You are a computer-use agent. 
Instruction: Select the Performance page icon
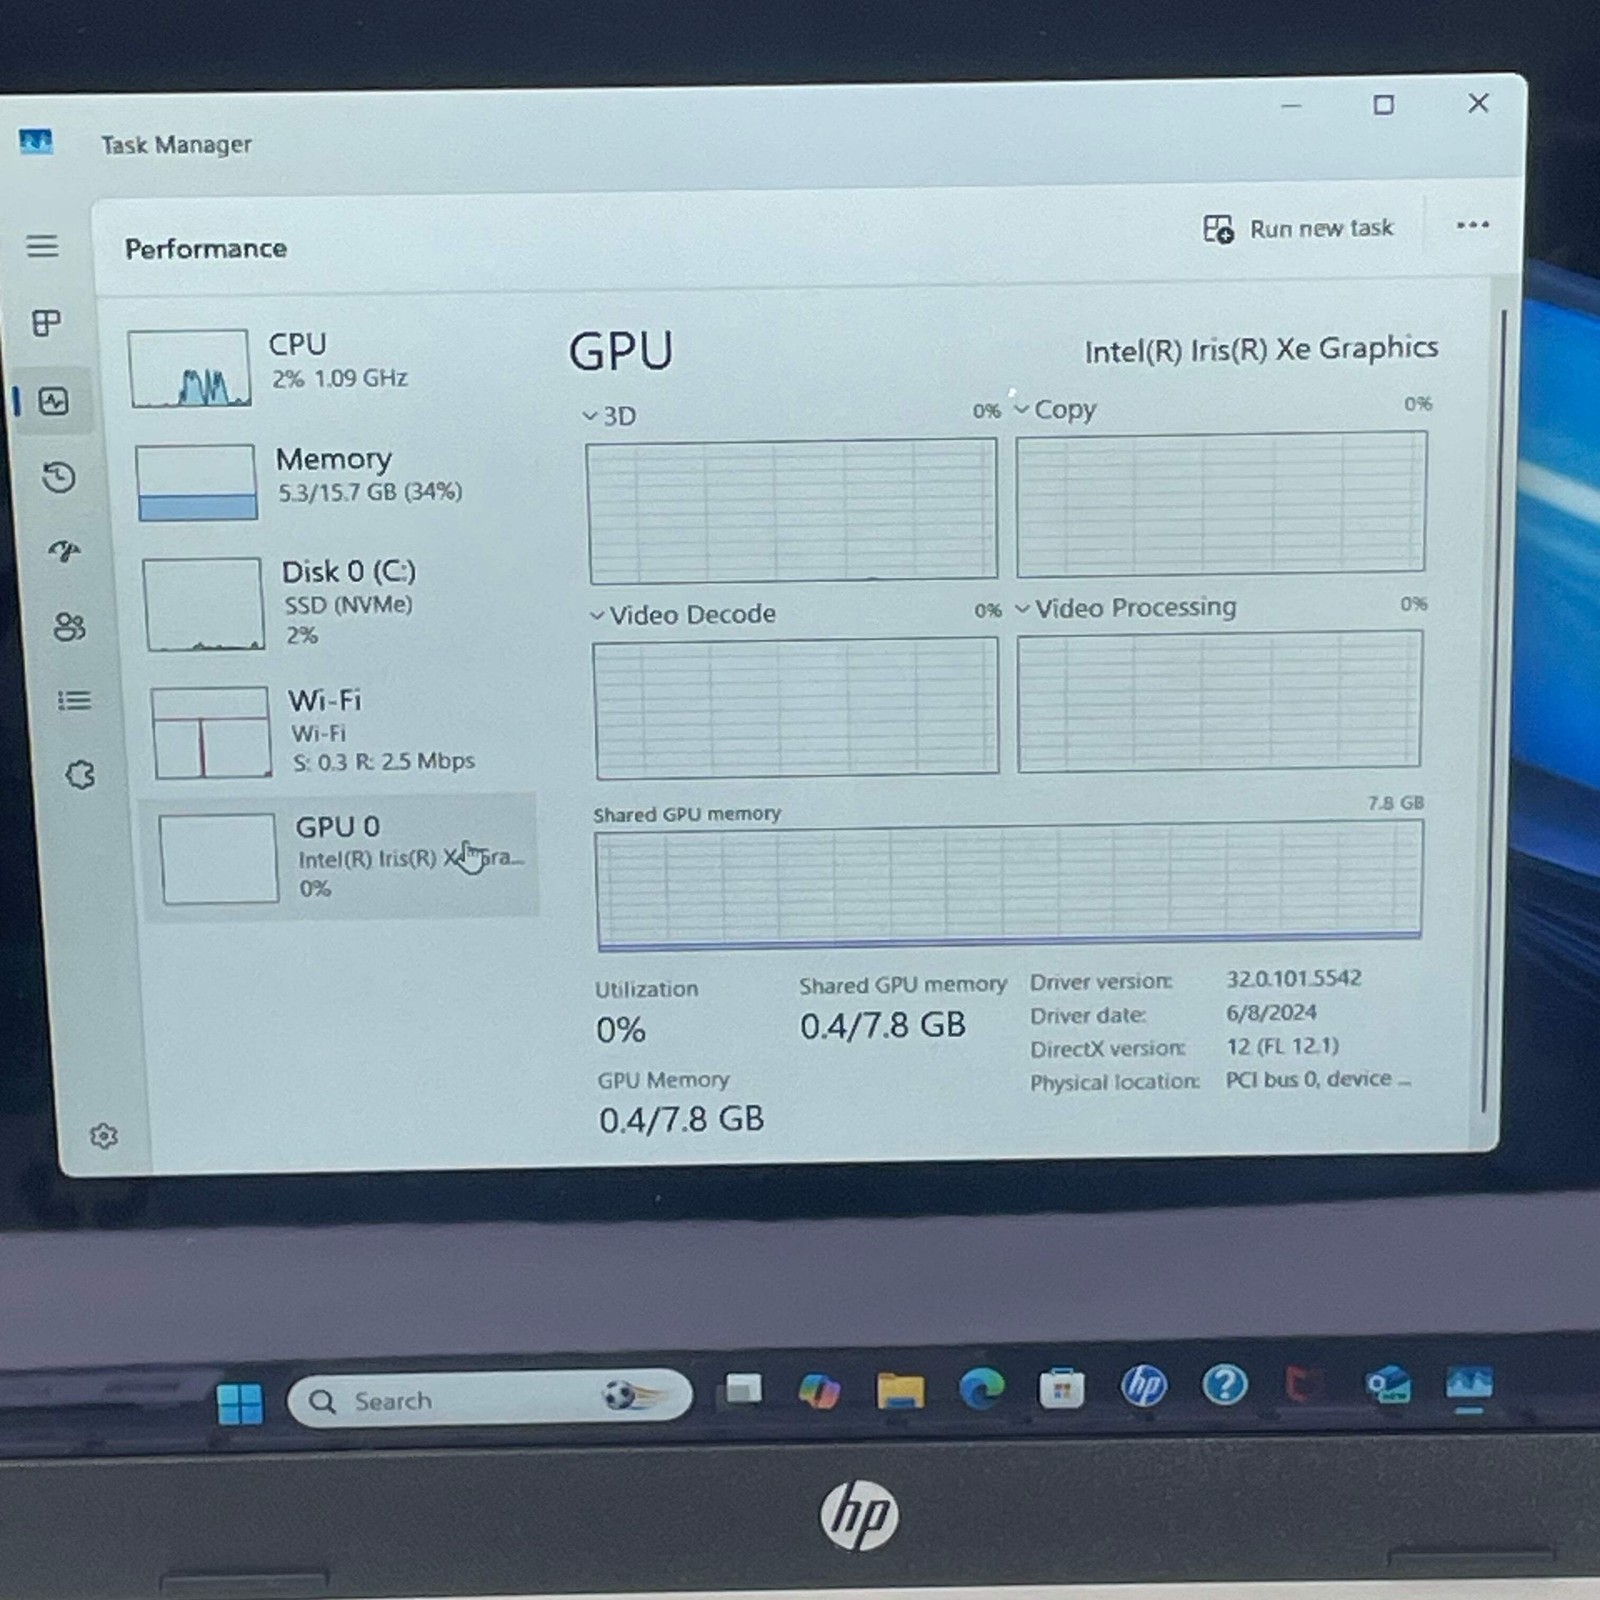click(53, 402)
